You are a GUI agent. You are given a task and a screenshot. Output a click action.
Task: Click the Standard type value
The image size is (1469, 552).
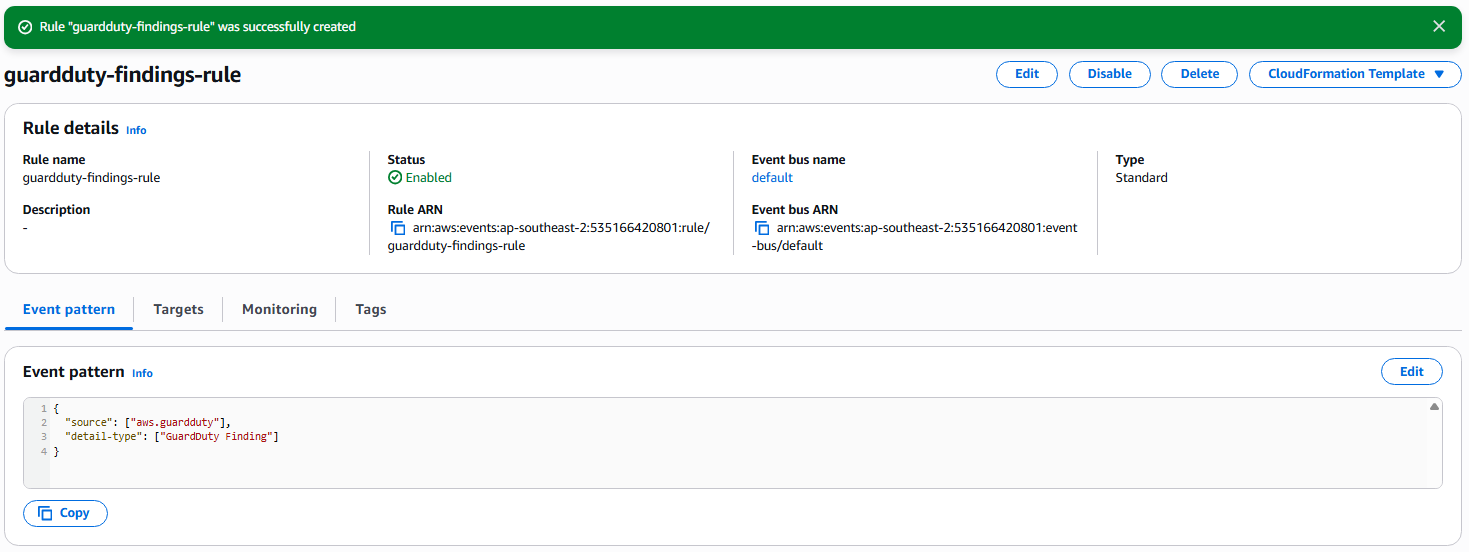1141,178
